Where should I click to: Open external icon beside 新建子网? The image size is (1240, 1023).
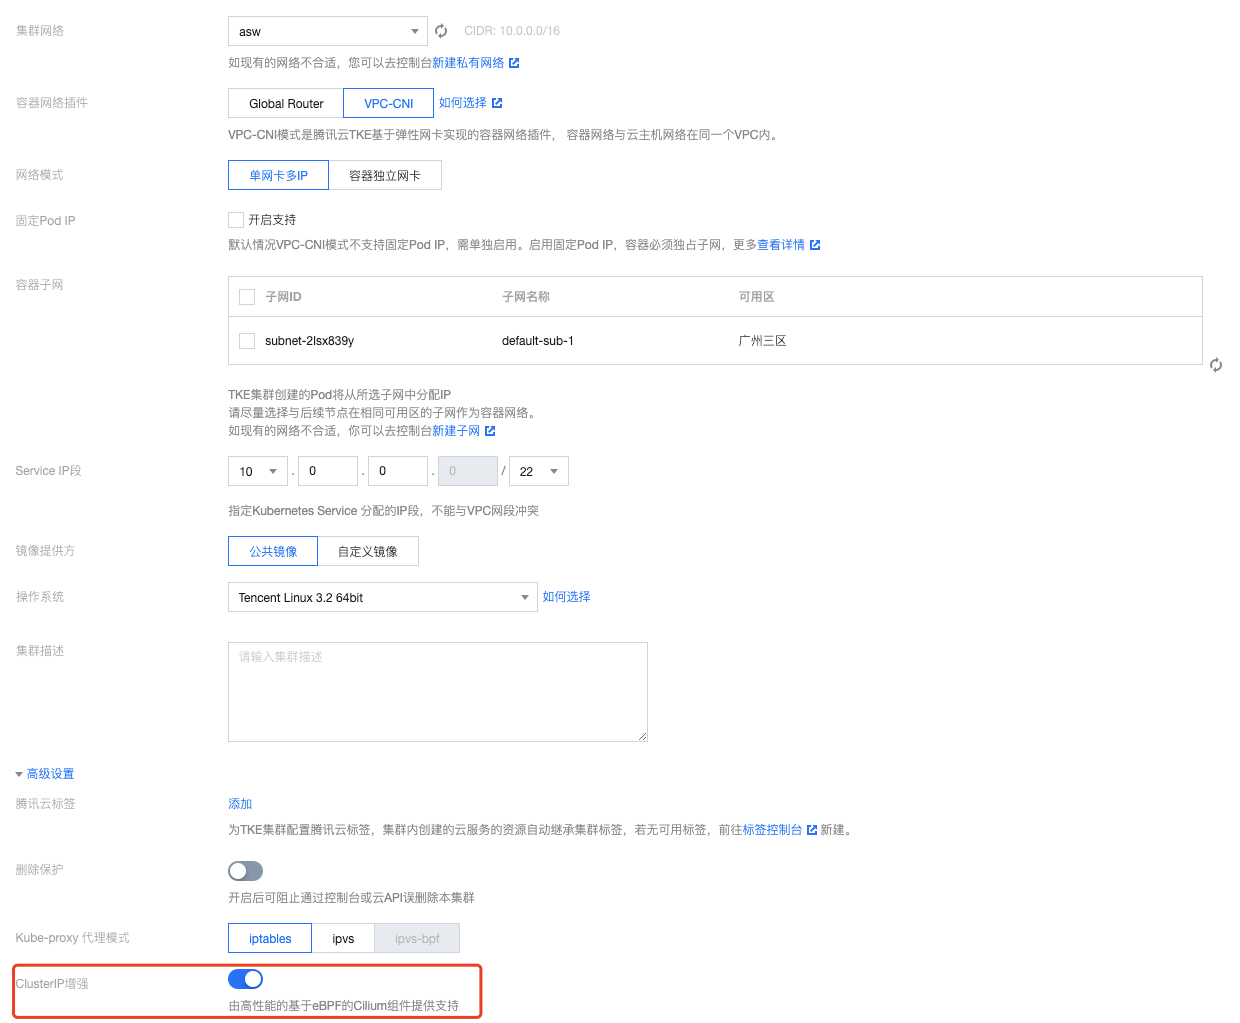pos(490,431)
